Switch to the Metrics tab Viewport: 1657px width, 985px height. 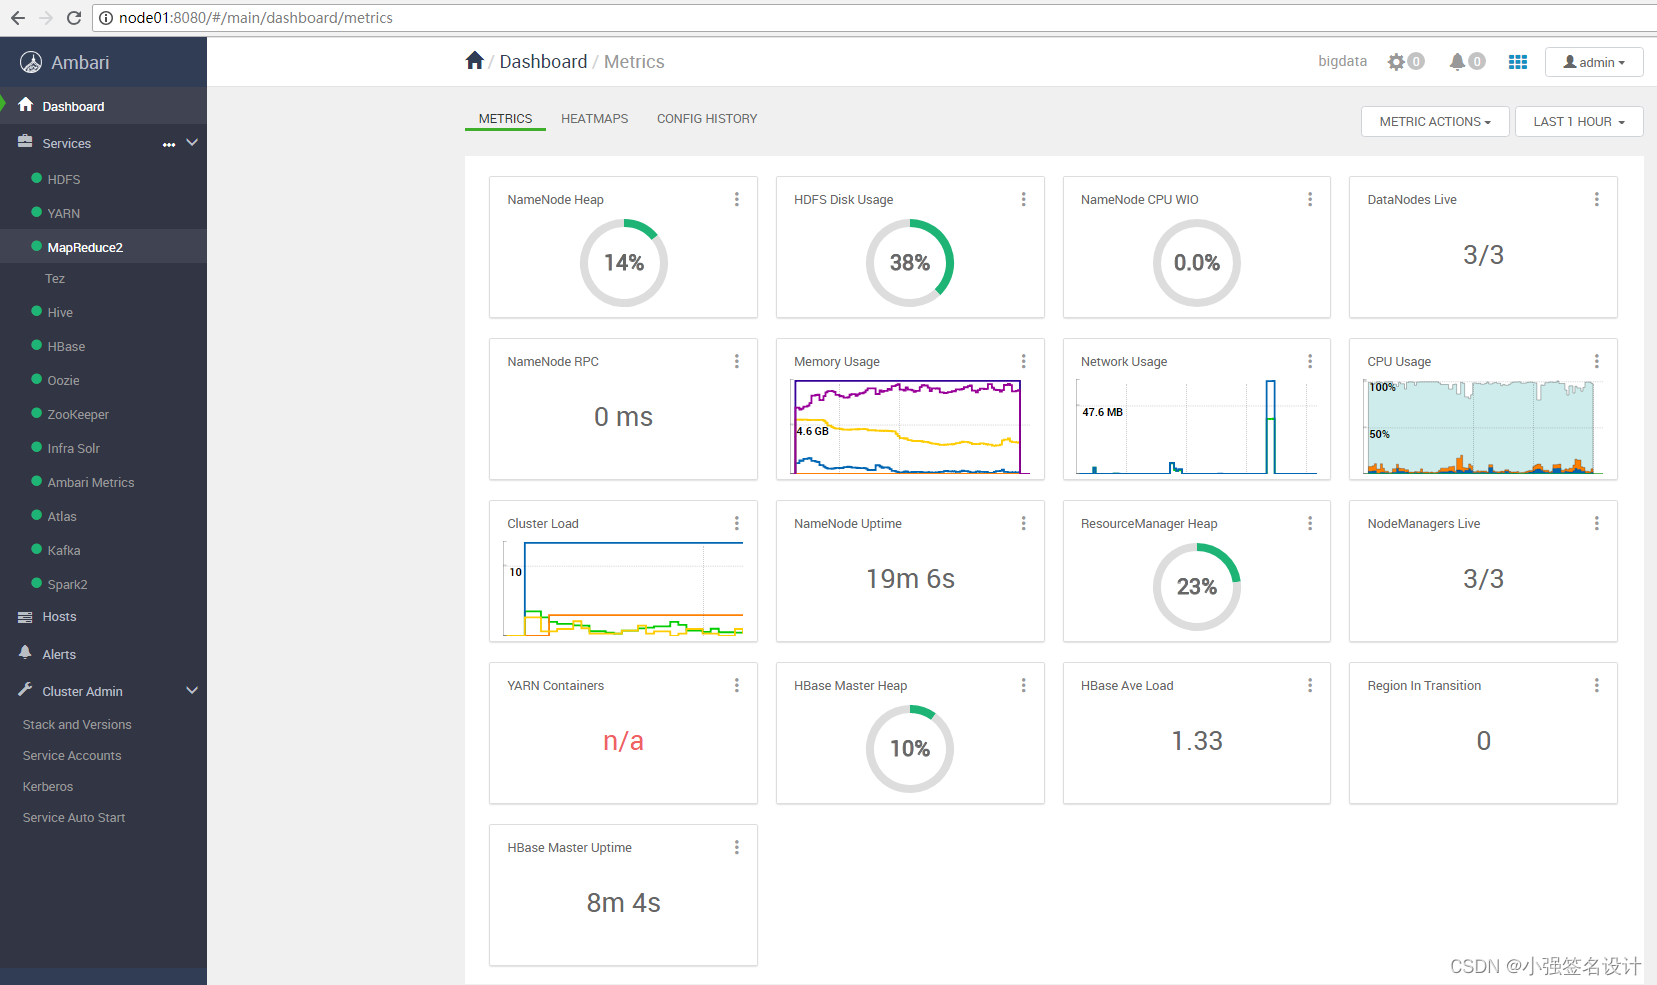(x=505, y=118)
